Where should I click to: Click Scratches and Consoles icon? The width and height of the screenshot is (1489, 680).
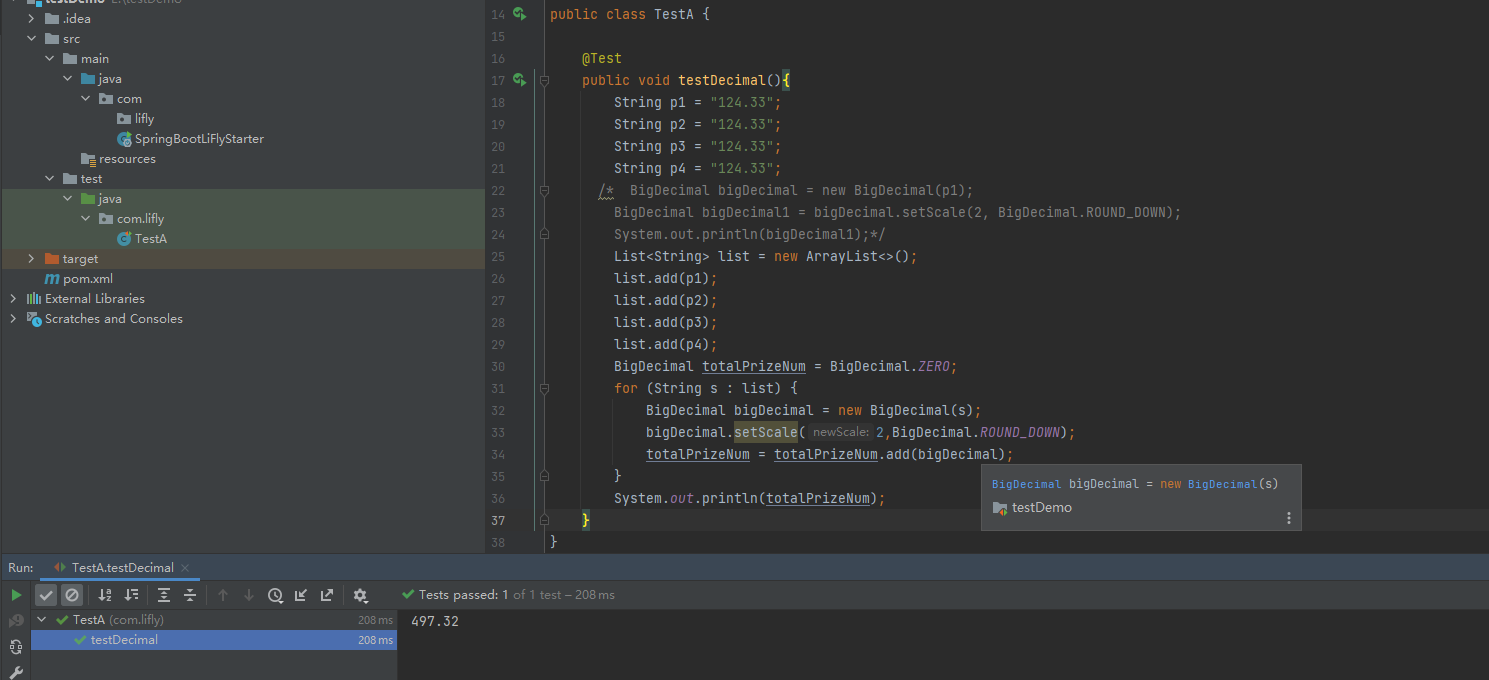pos(34,319)
